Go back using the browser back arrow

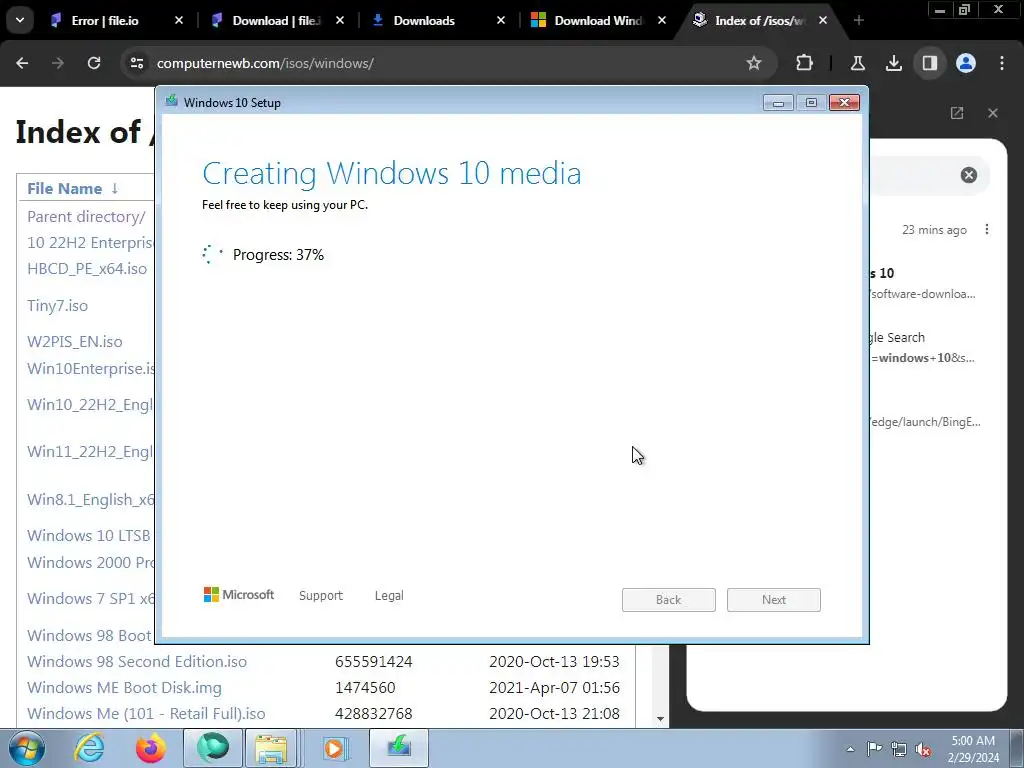coord(22,63)
